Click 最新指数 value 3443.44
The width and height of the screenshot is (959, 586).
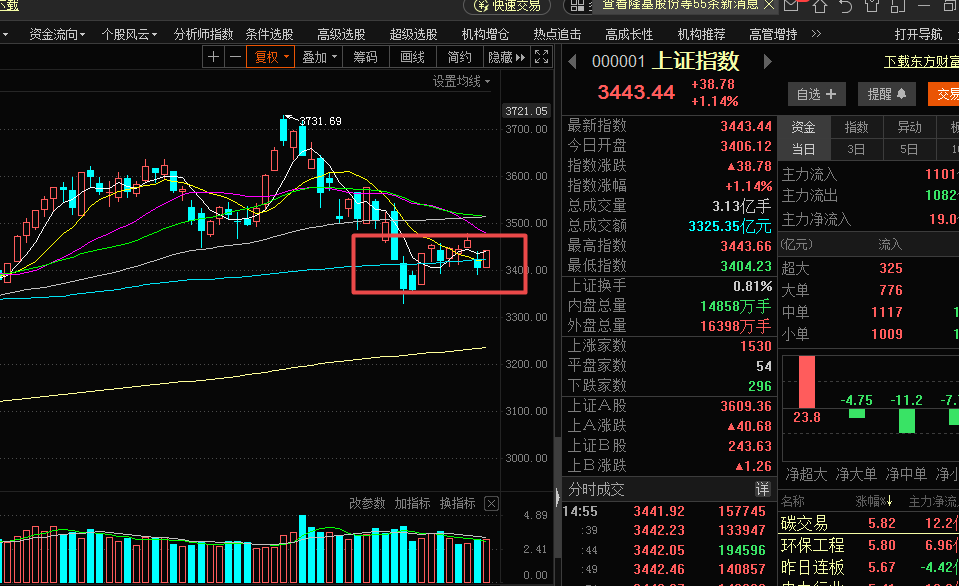tap(746, 126)
